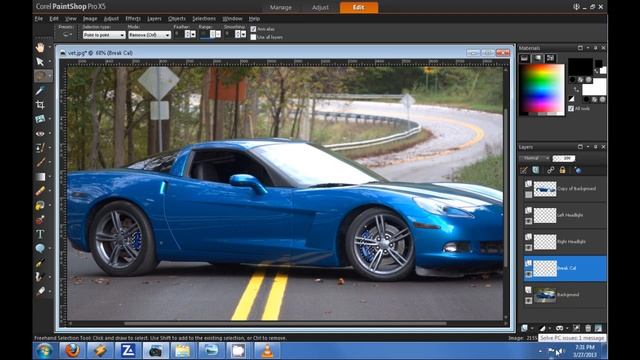640x360 pixels.
Task: Click the layer link chain icon
Action: tap(550, 170)
